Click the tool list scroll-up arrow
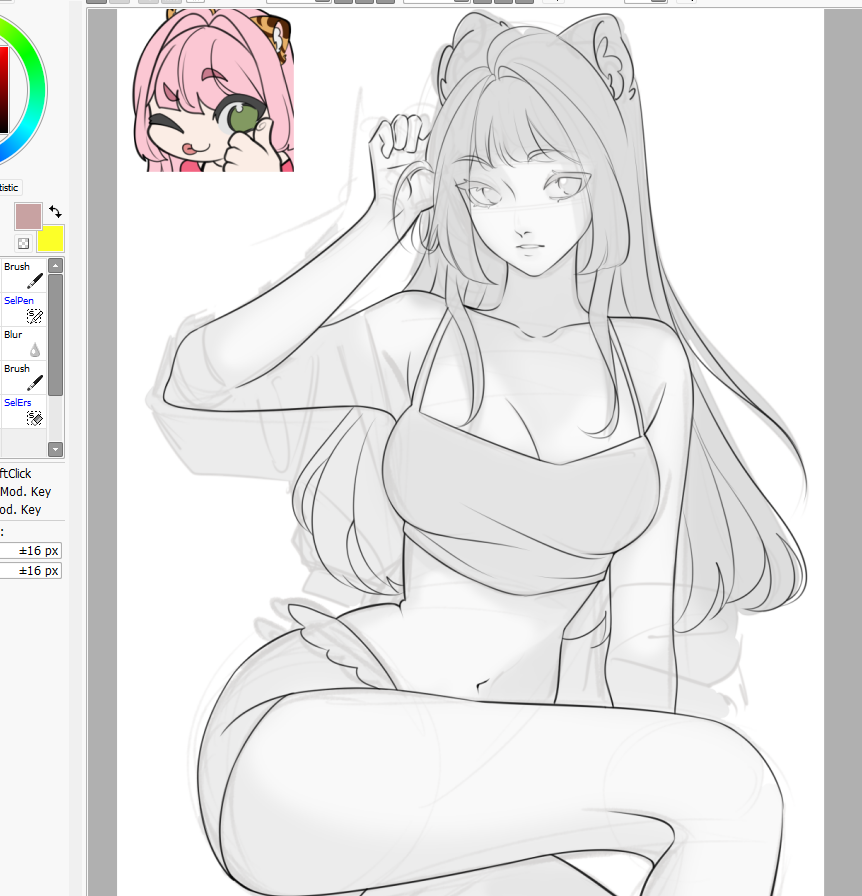Viewport: 862px width, 896px height. [55, 265]
